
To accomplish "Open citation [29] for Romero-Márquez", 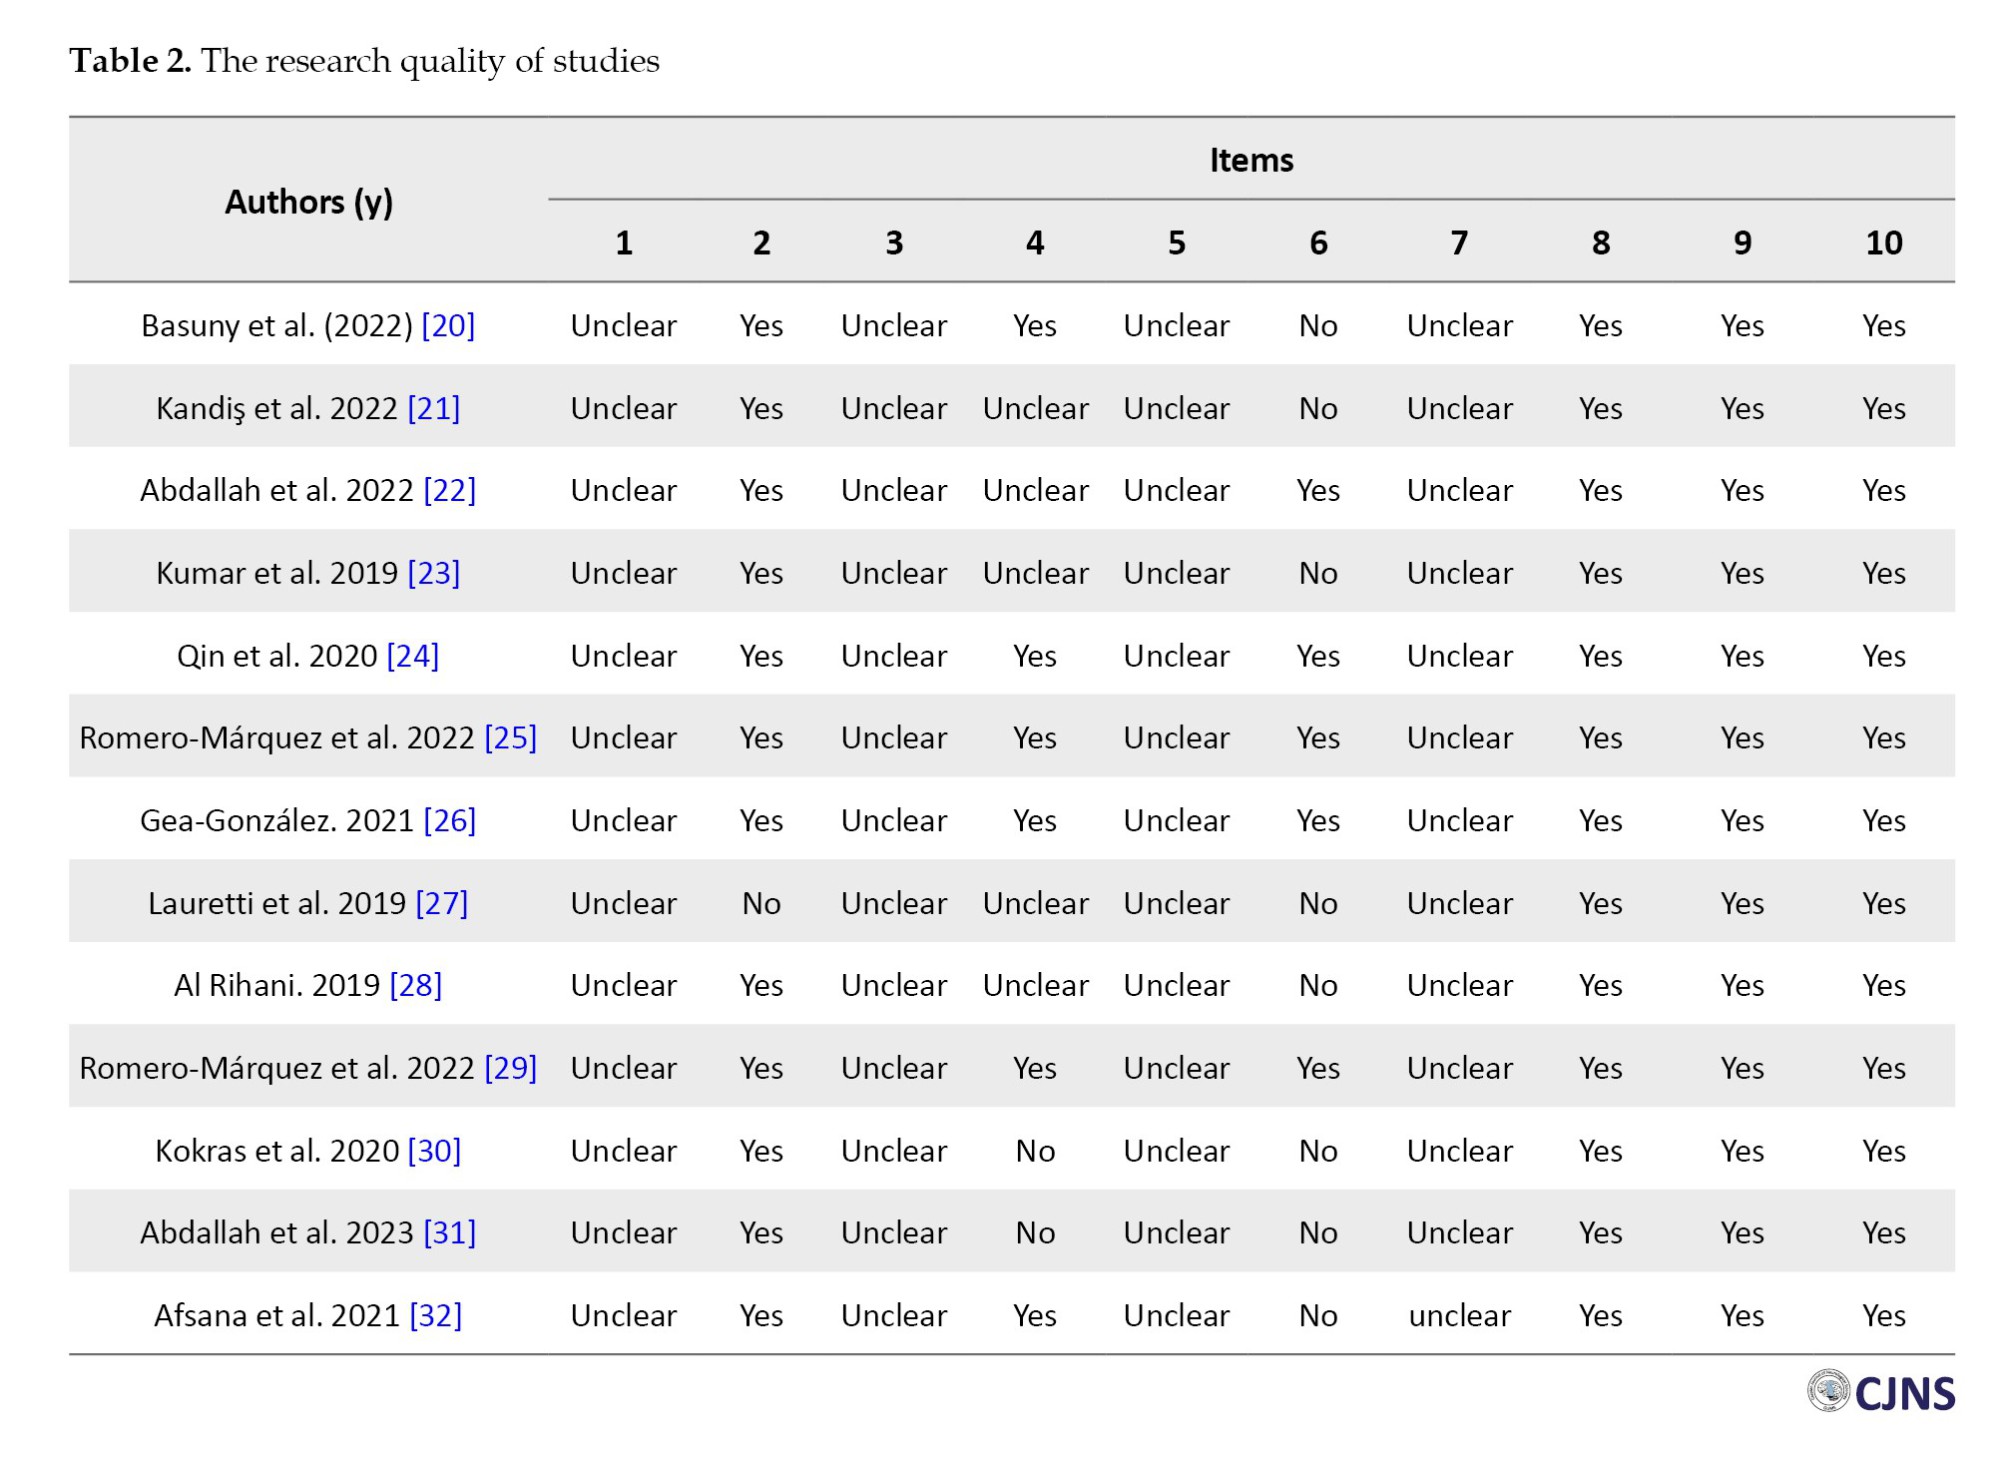I will coord(510,1069).
